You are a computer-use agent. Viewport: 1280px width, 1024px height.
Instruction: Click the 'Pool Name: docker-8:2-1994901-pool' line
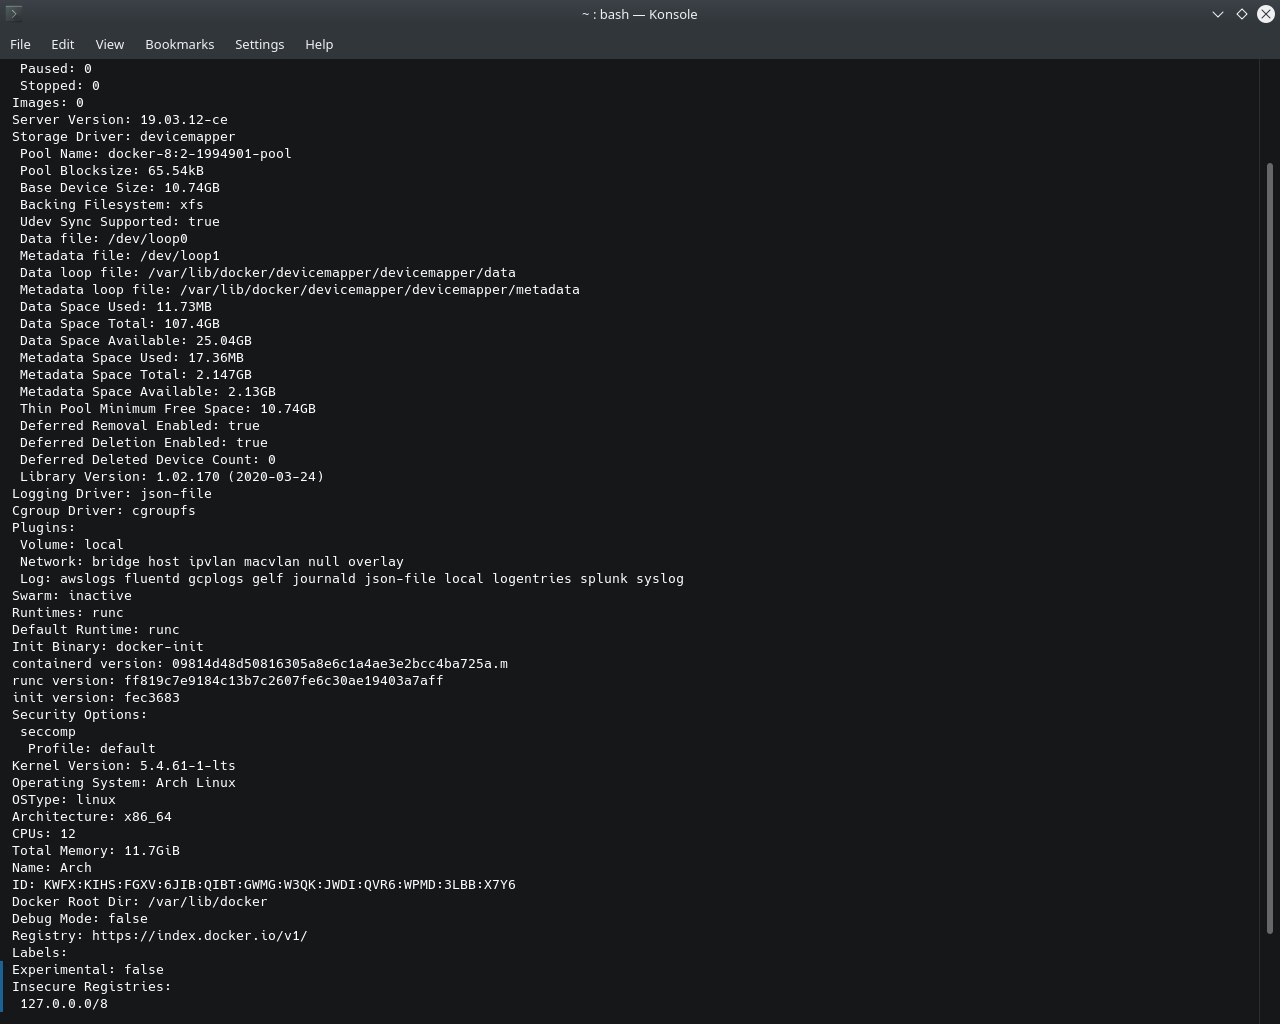[156, 154]
